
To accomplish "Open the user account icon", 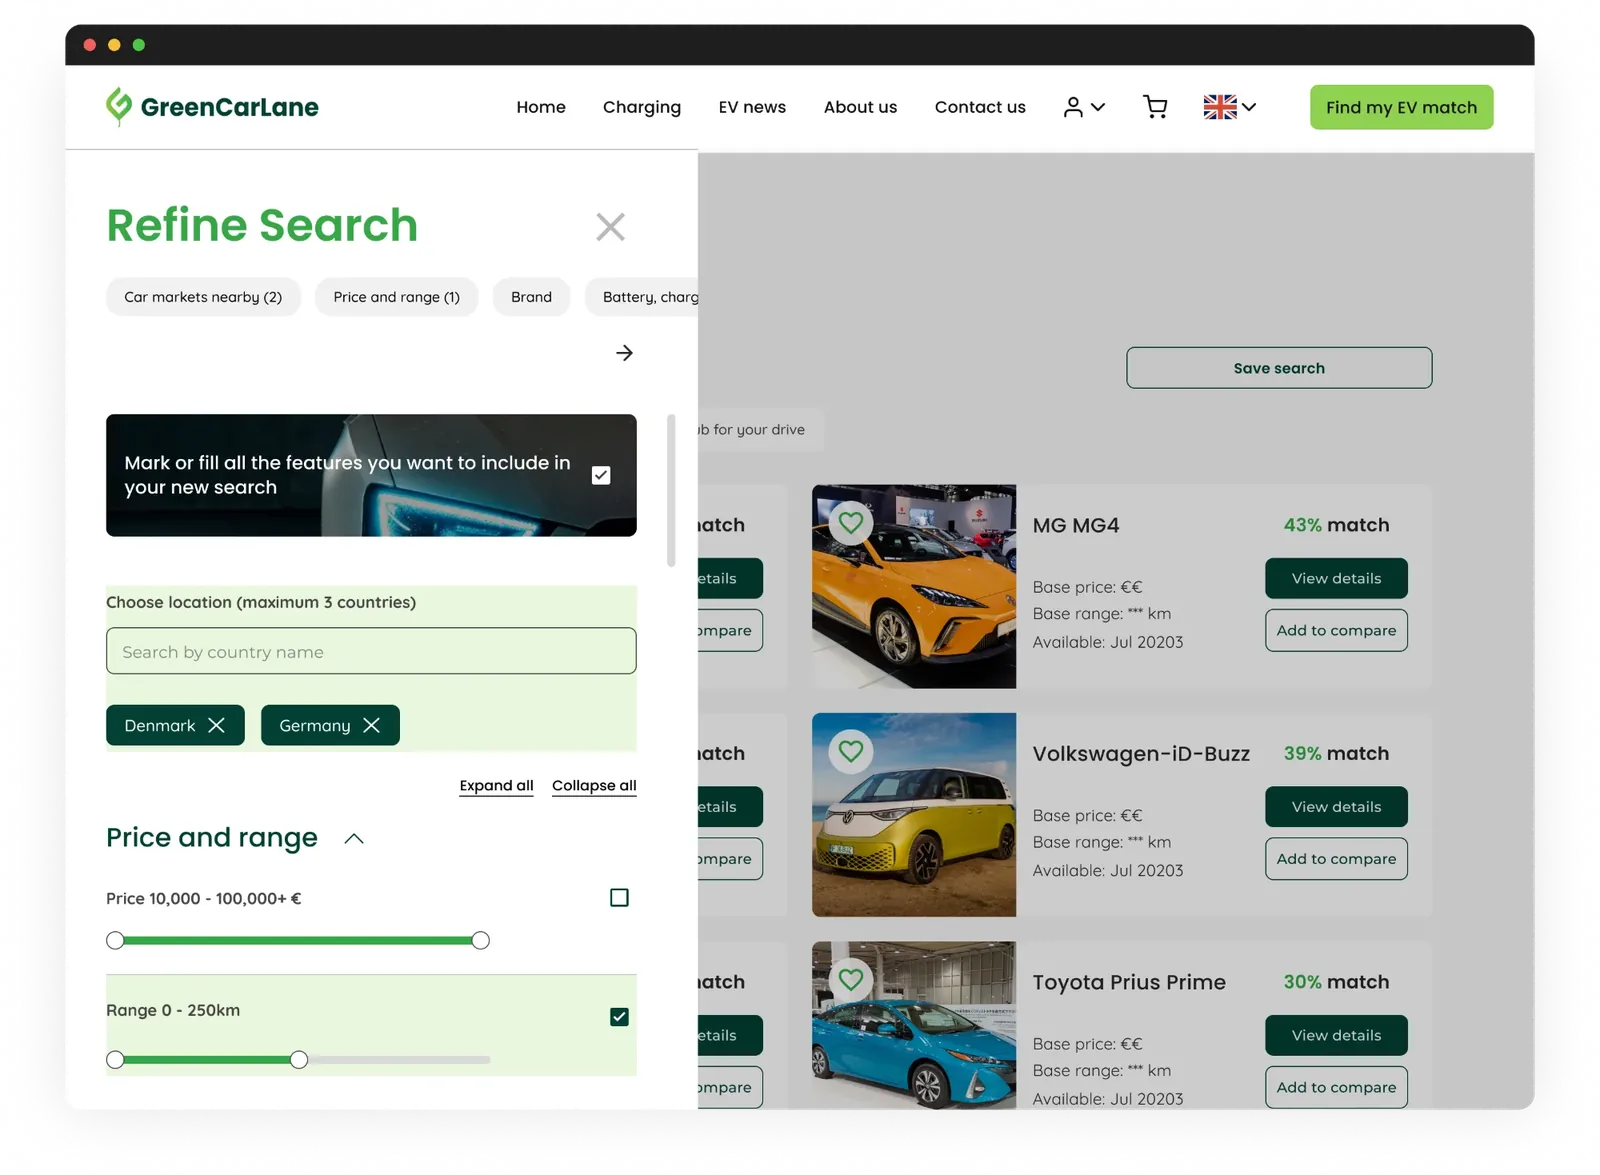I will click(x=1073, y=107).
